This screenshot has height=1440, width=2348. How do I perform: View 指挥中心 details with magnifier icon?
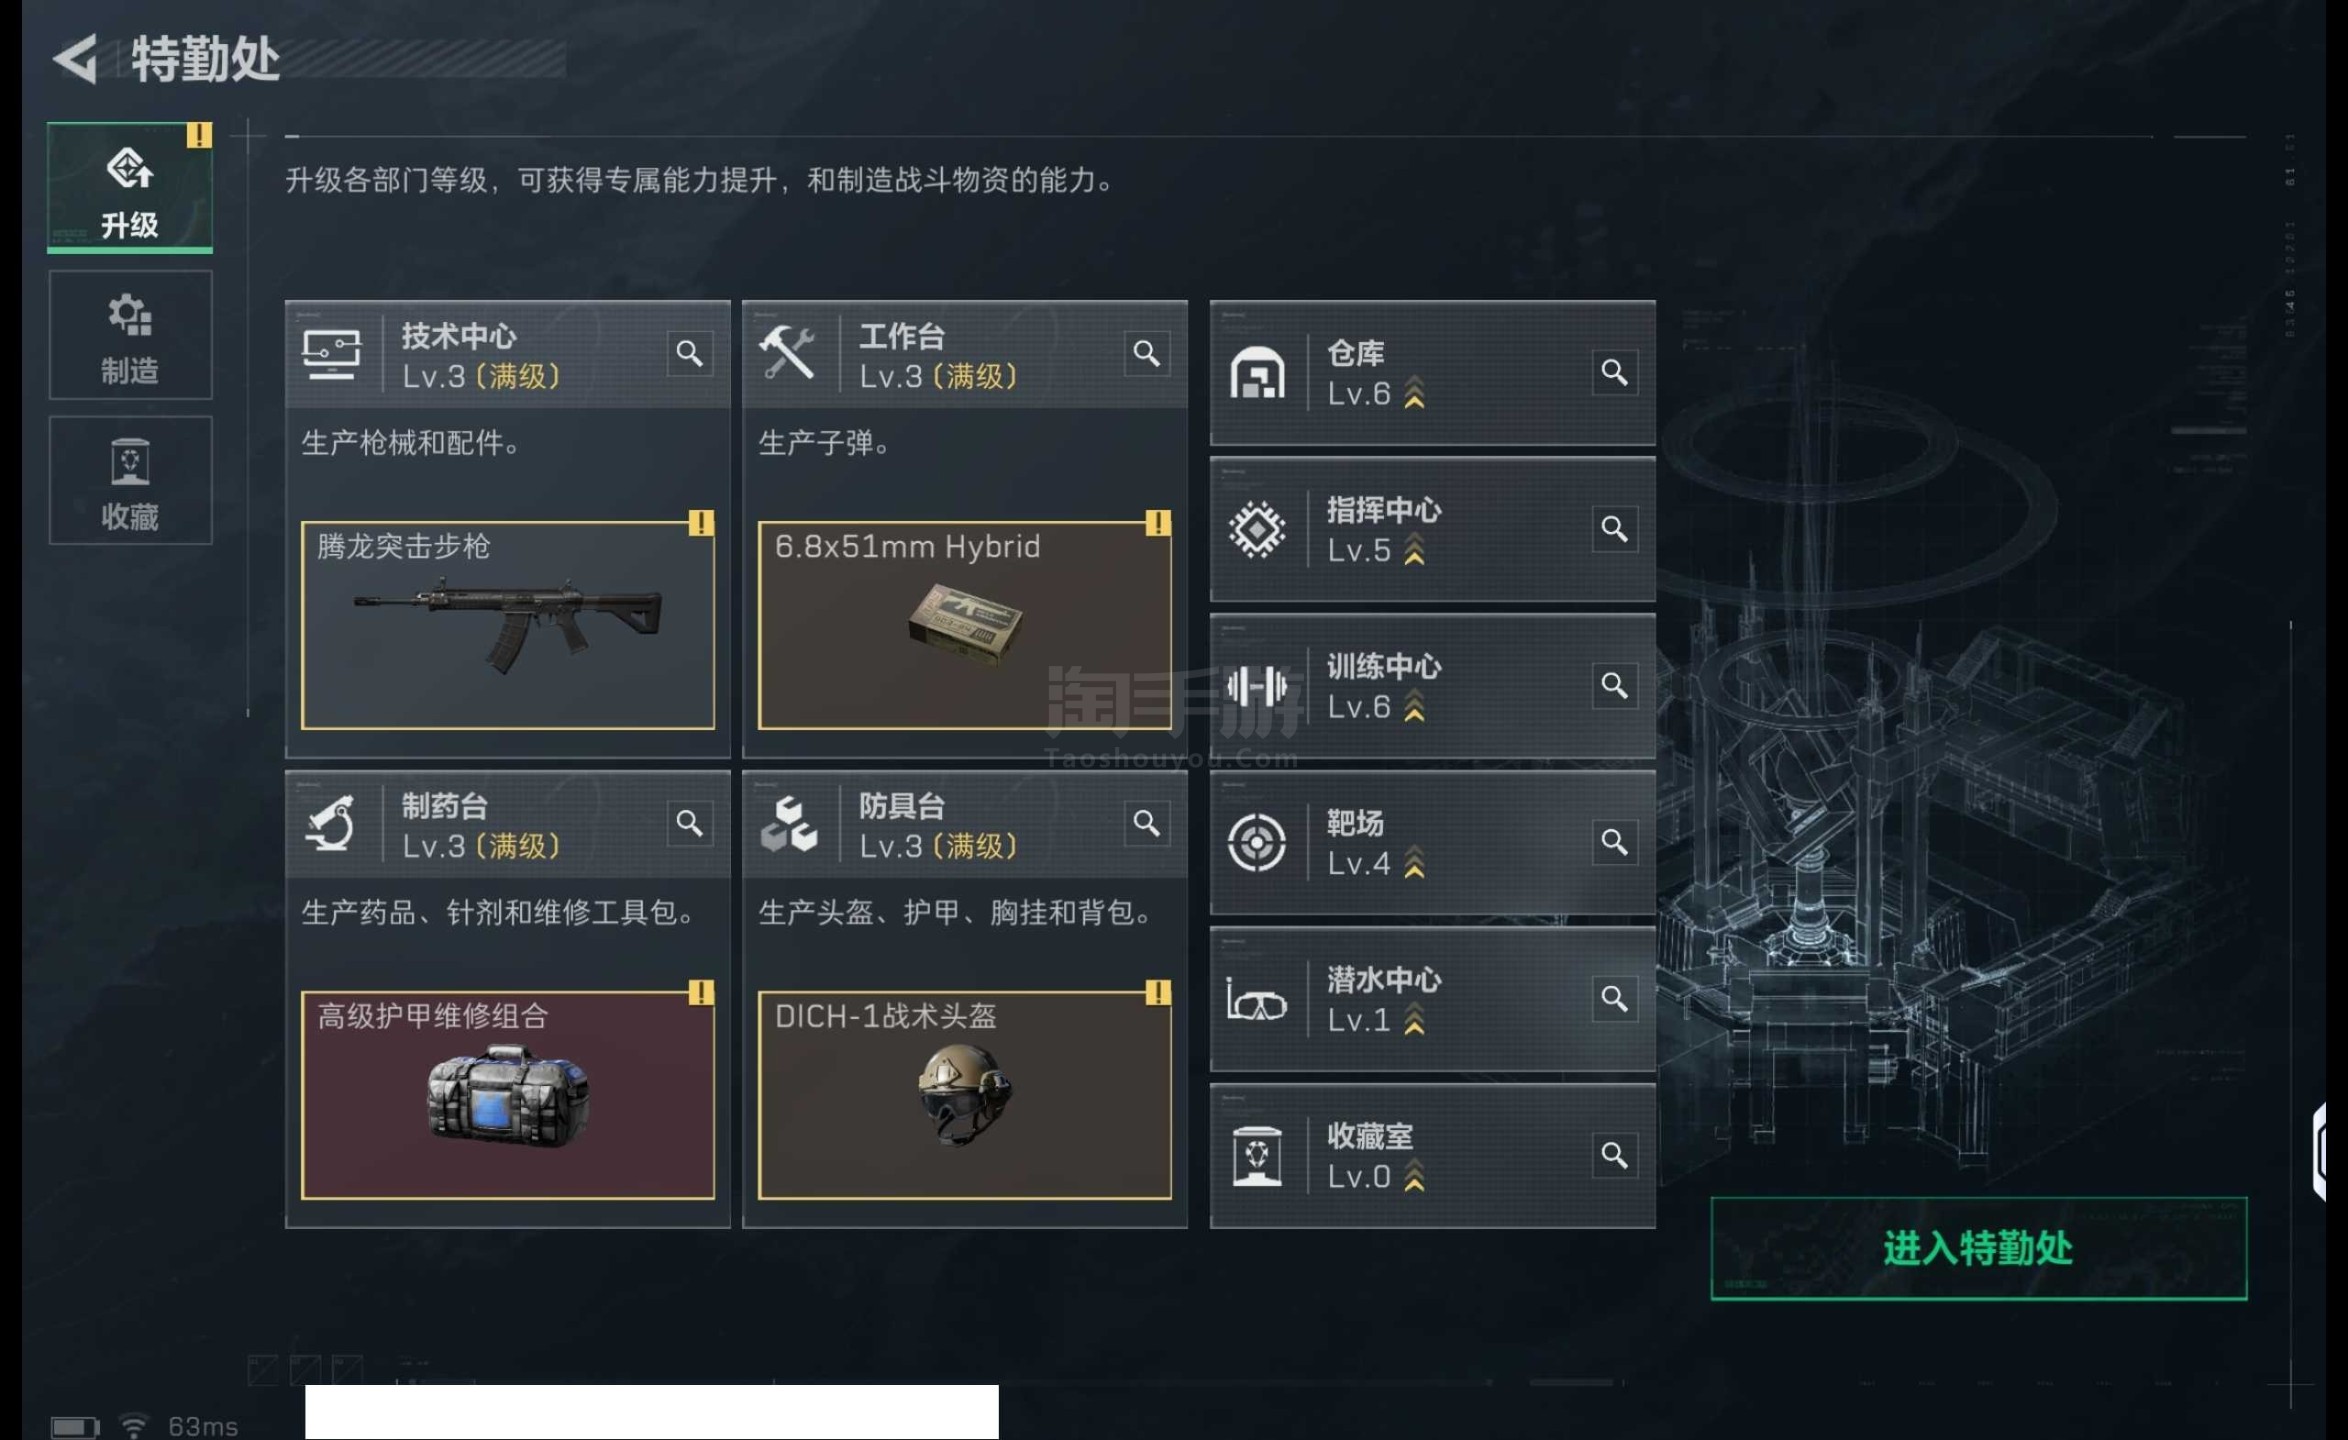(x=1614, y=529)
